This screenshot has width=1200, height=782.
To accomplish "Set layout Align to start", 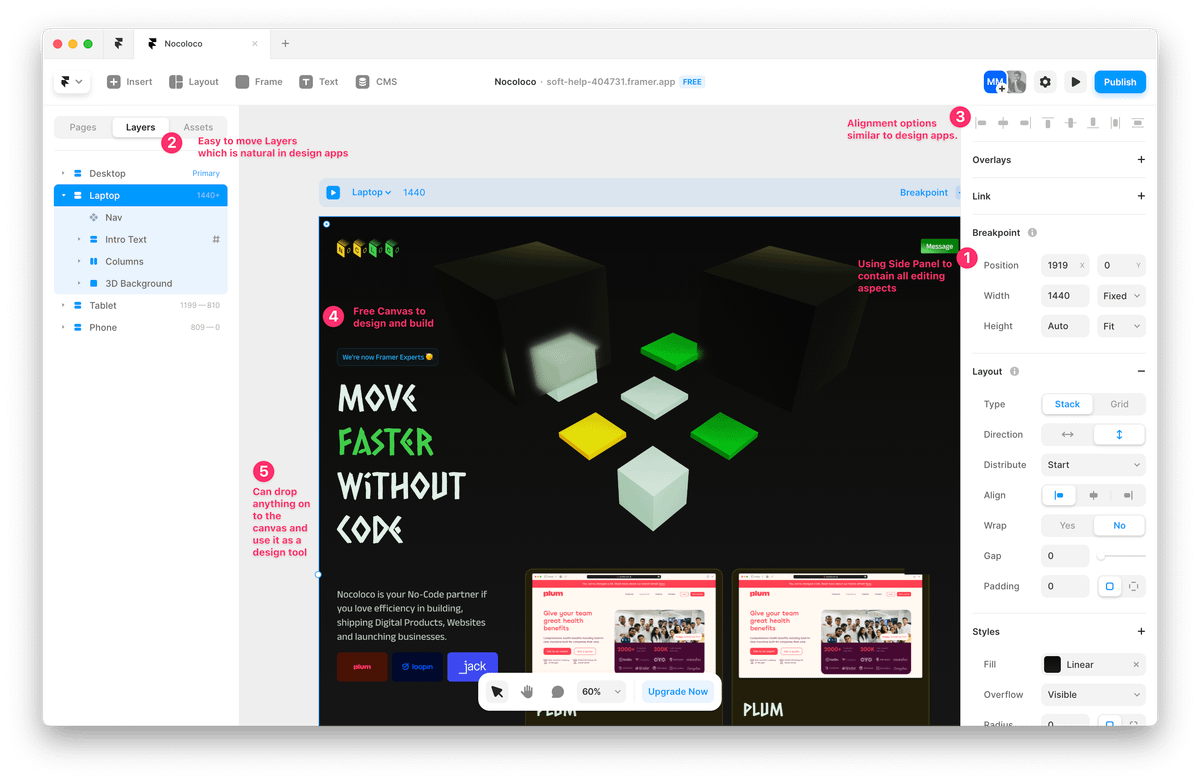I will (1059, 495).
